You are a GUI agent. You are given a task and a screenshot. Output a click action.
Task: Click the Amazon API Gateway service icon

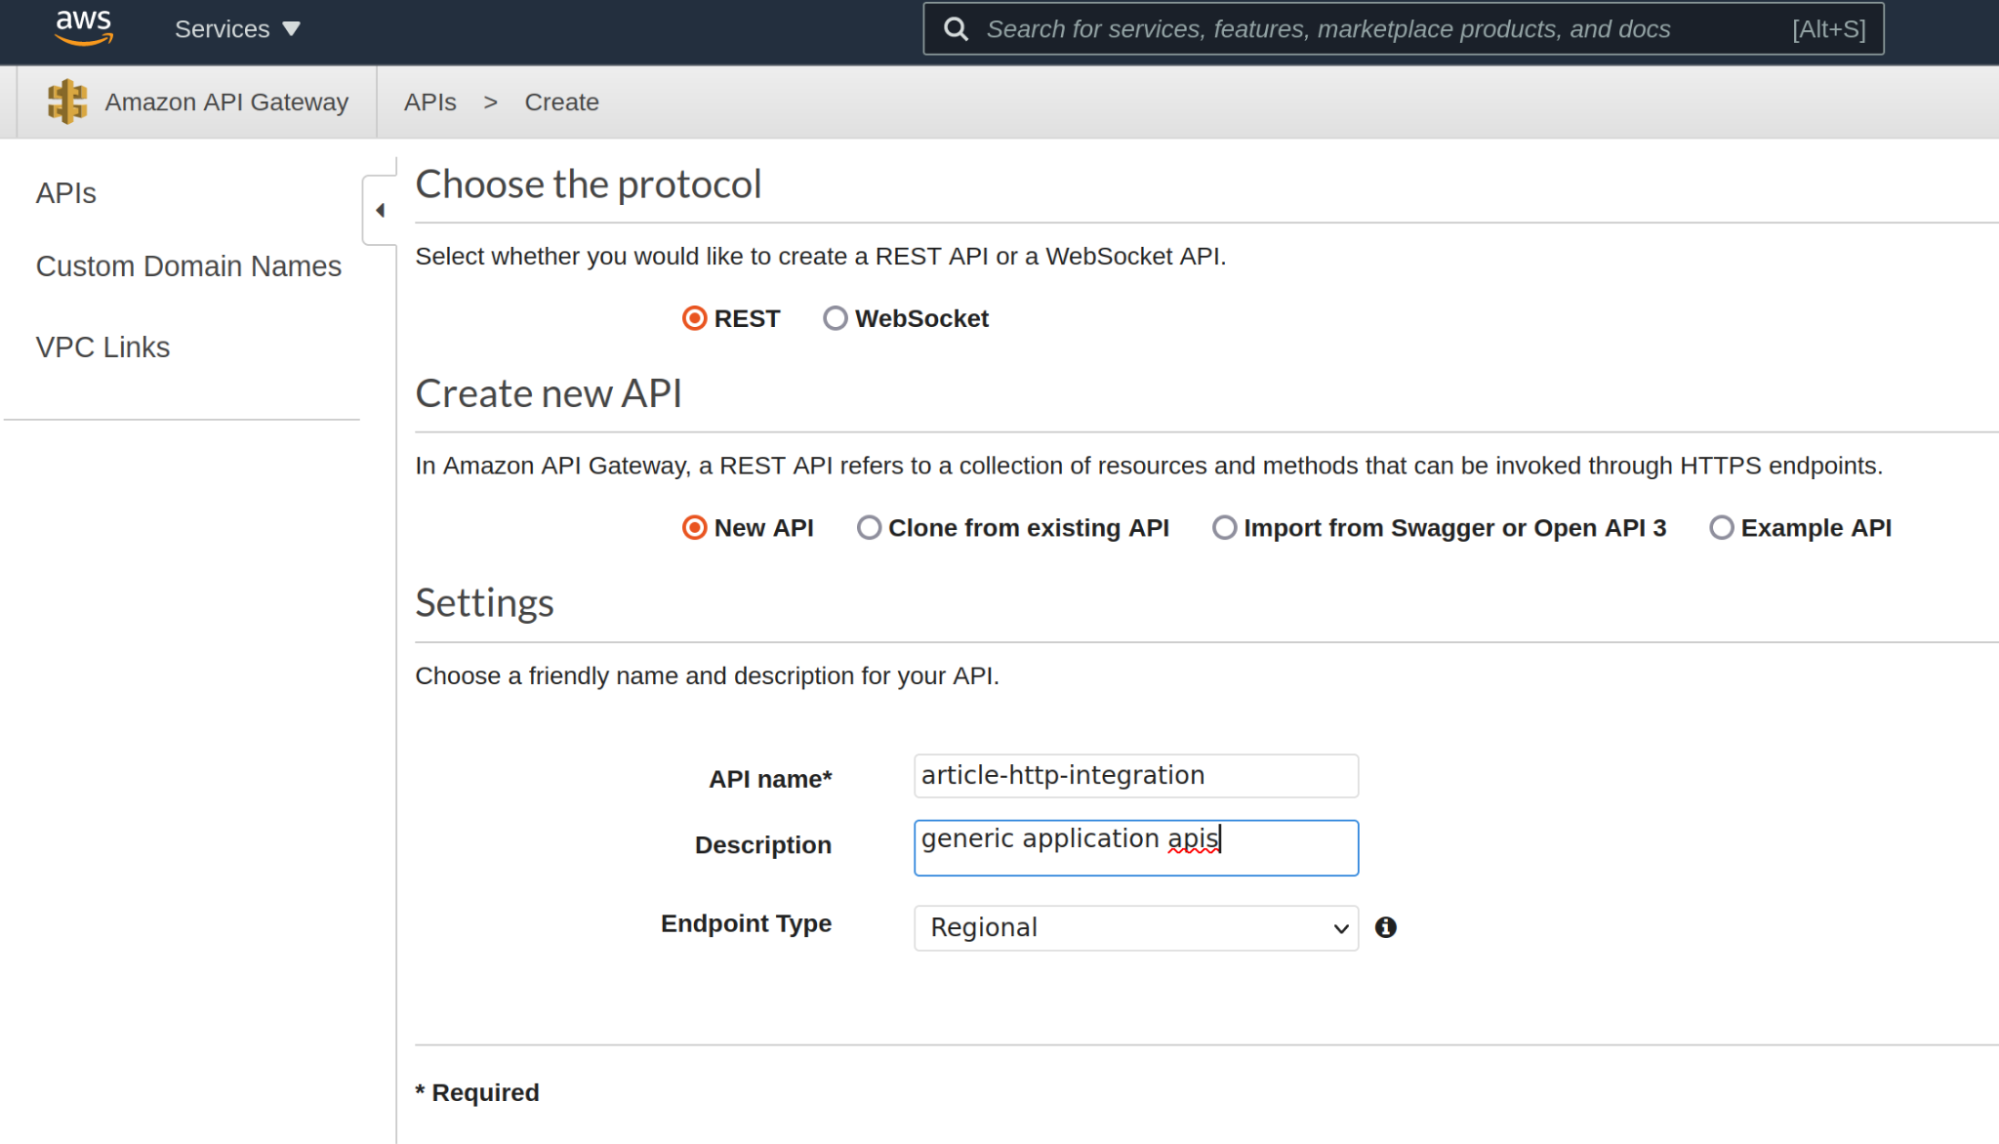67,102
